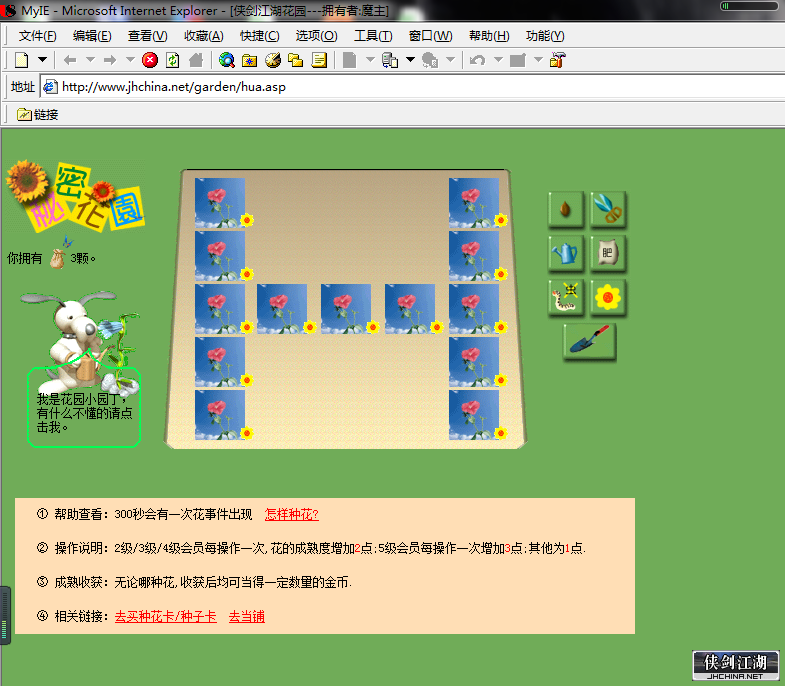Select the shovel digging tool
Viewport: 785px width, 686px height.
(x=589, y=341)
